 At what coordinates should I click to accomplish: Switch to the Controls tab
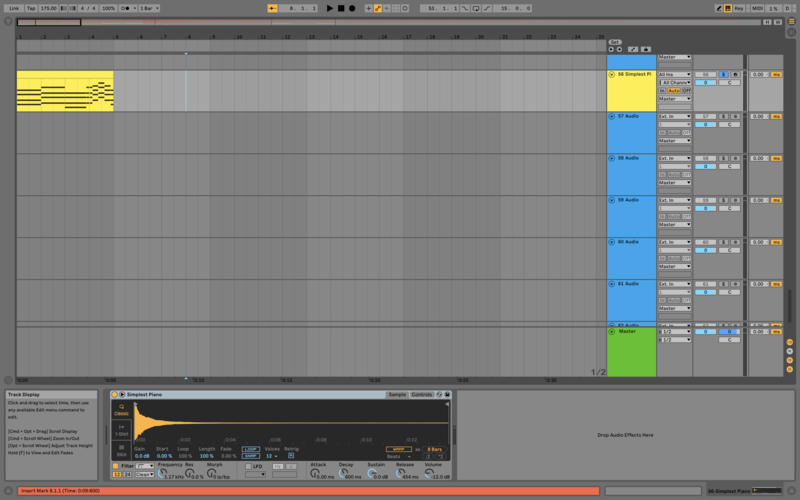click(422, 395)
